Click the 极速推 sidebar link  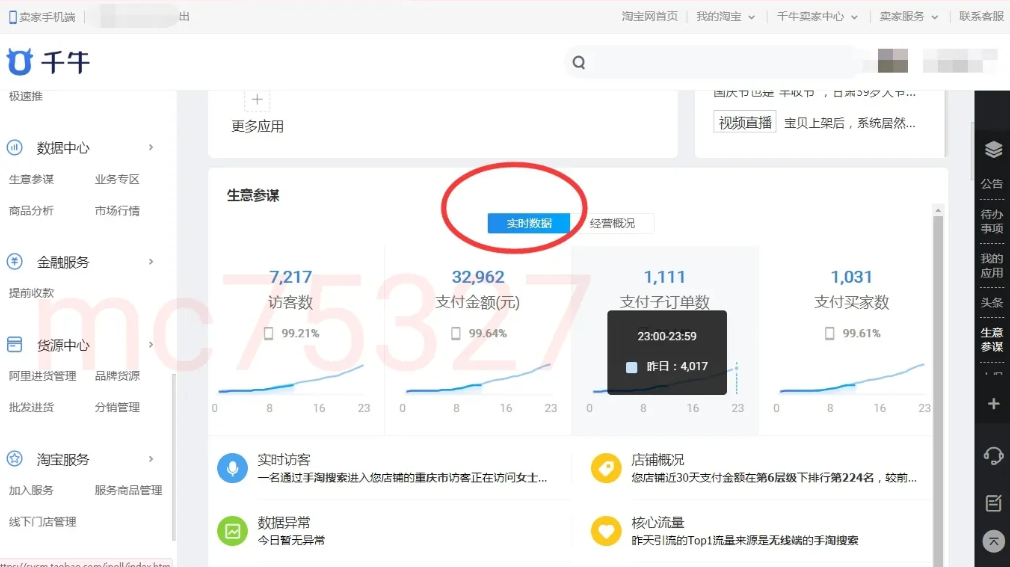click(x=26, y=97)
